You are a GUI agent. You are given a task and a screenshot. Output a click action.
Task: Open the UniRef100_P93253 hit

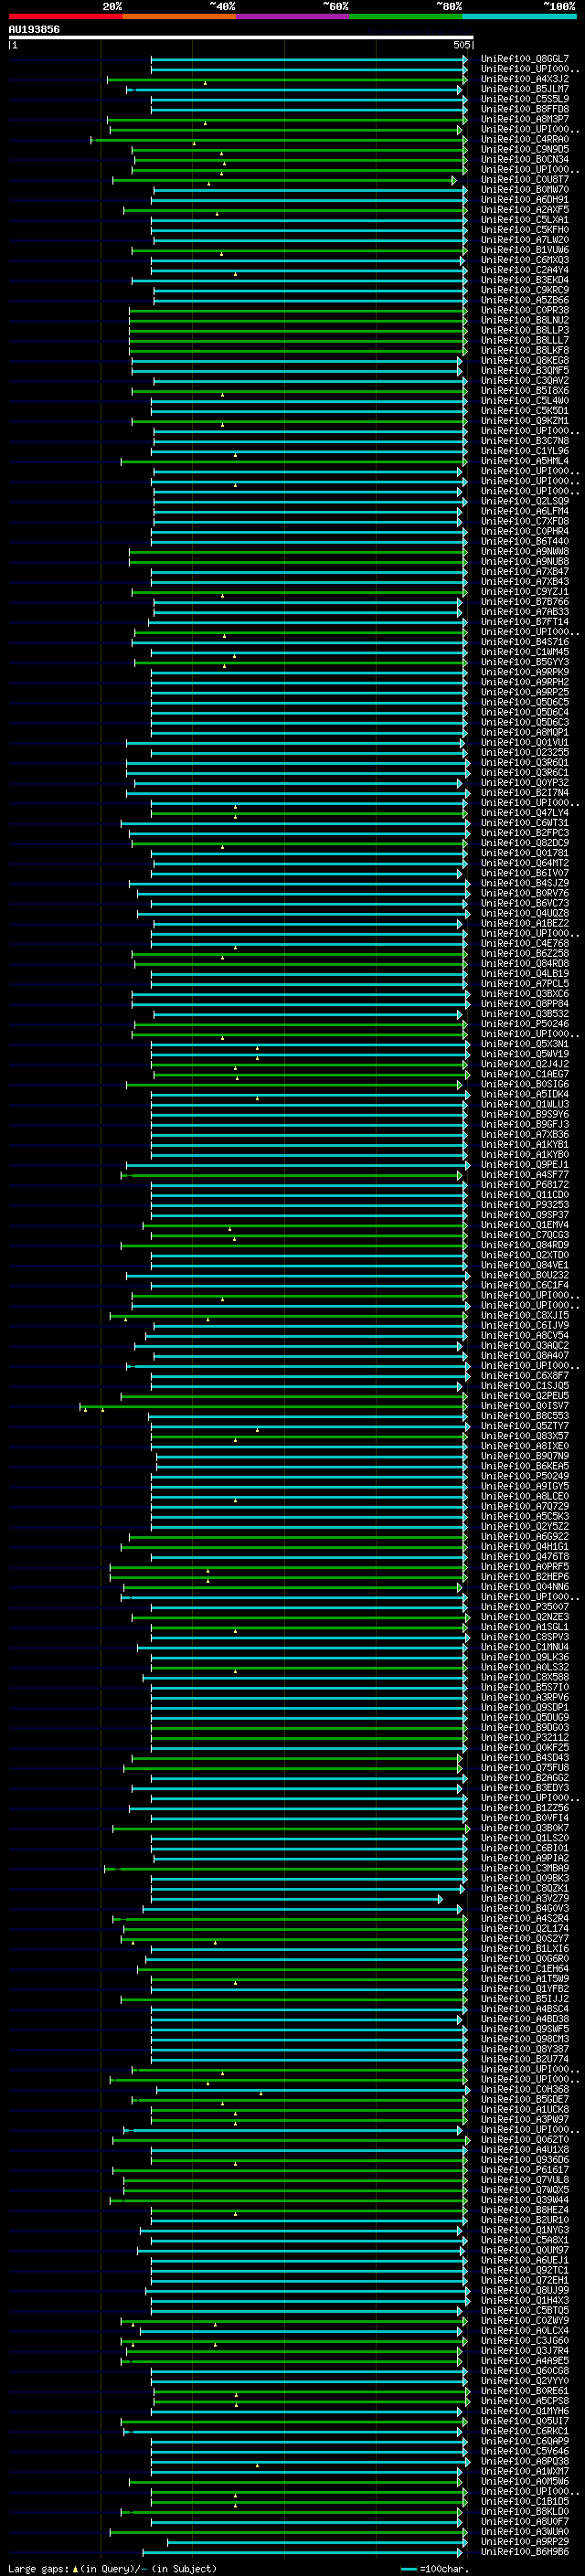pyautogui.click(x=524, y=1205)
